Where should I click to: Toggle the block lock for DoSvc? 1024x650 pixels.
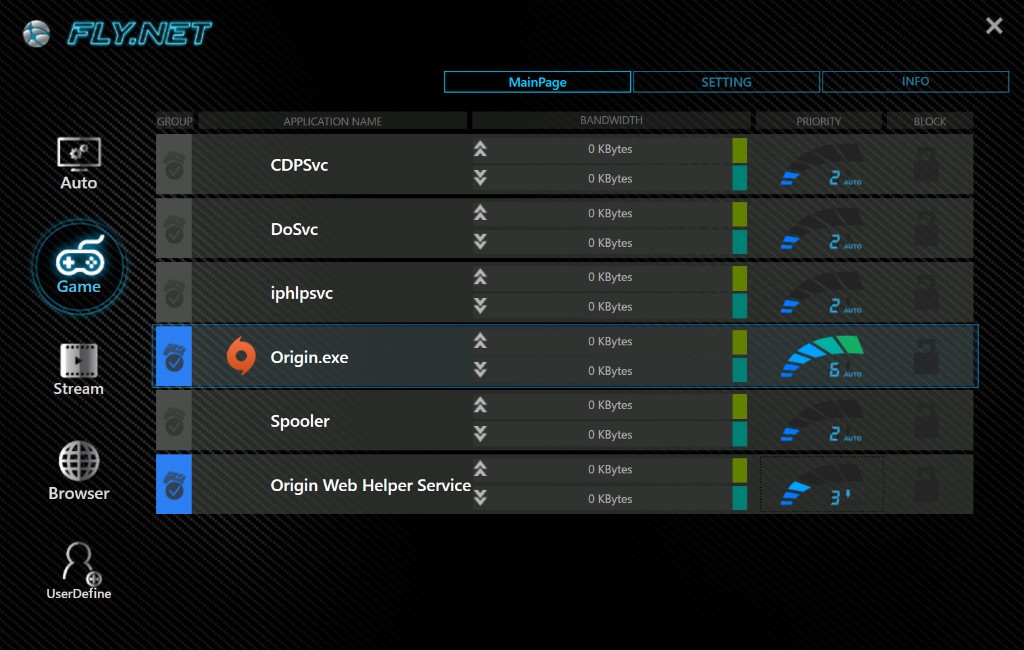click(925, 228)
